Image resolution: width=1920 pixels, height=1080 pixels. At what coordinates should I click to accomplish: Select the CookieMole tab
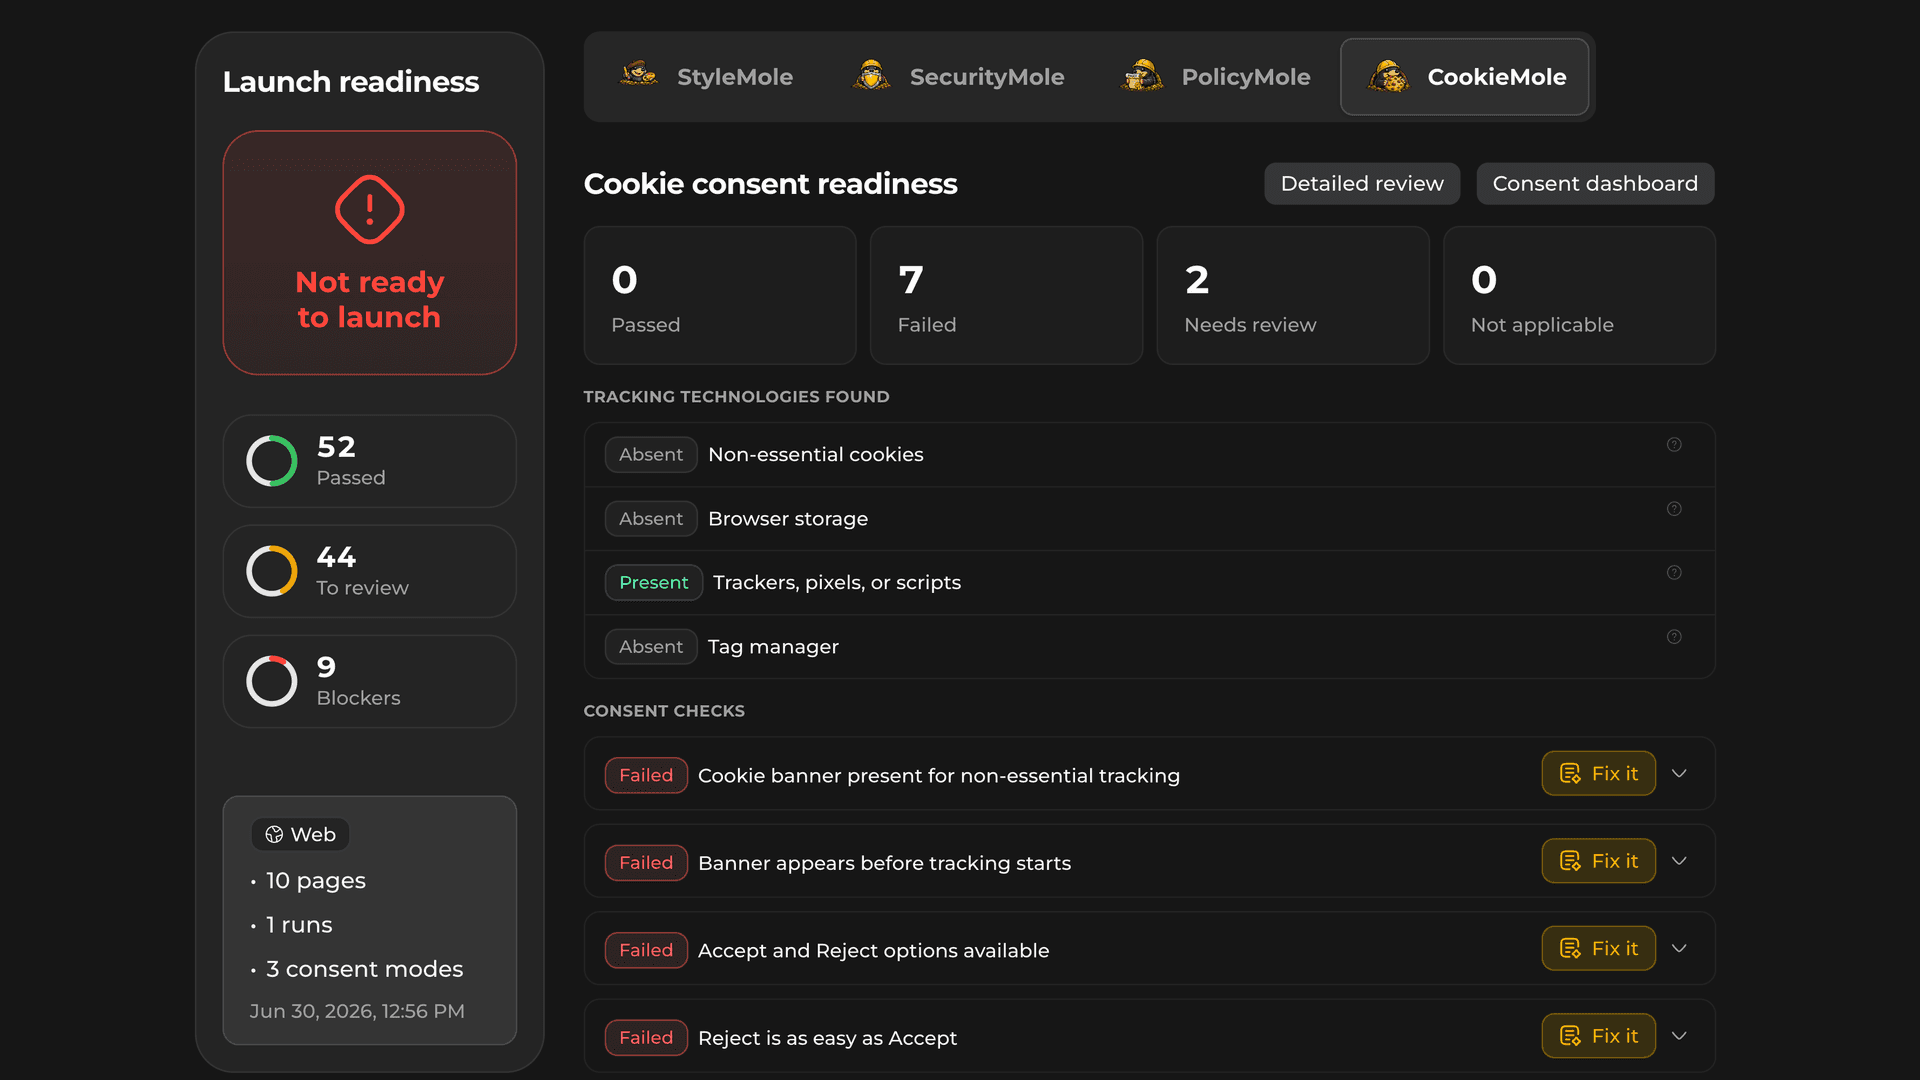pos(1465,77)
